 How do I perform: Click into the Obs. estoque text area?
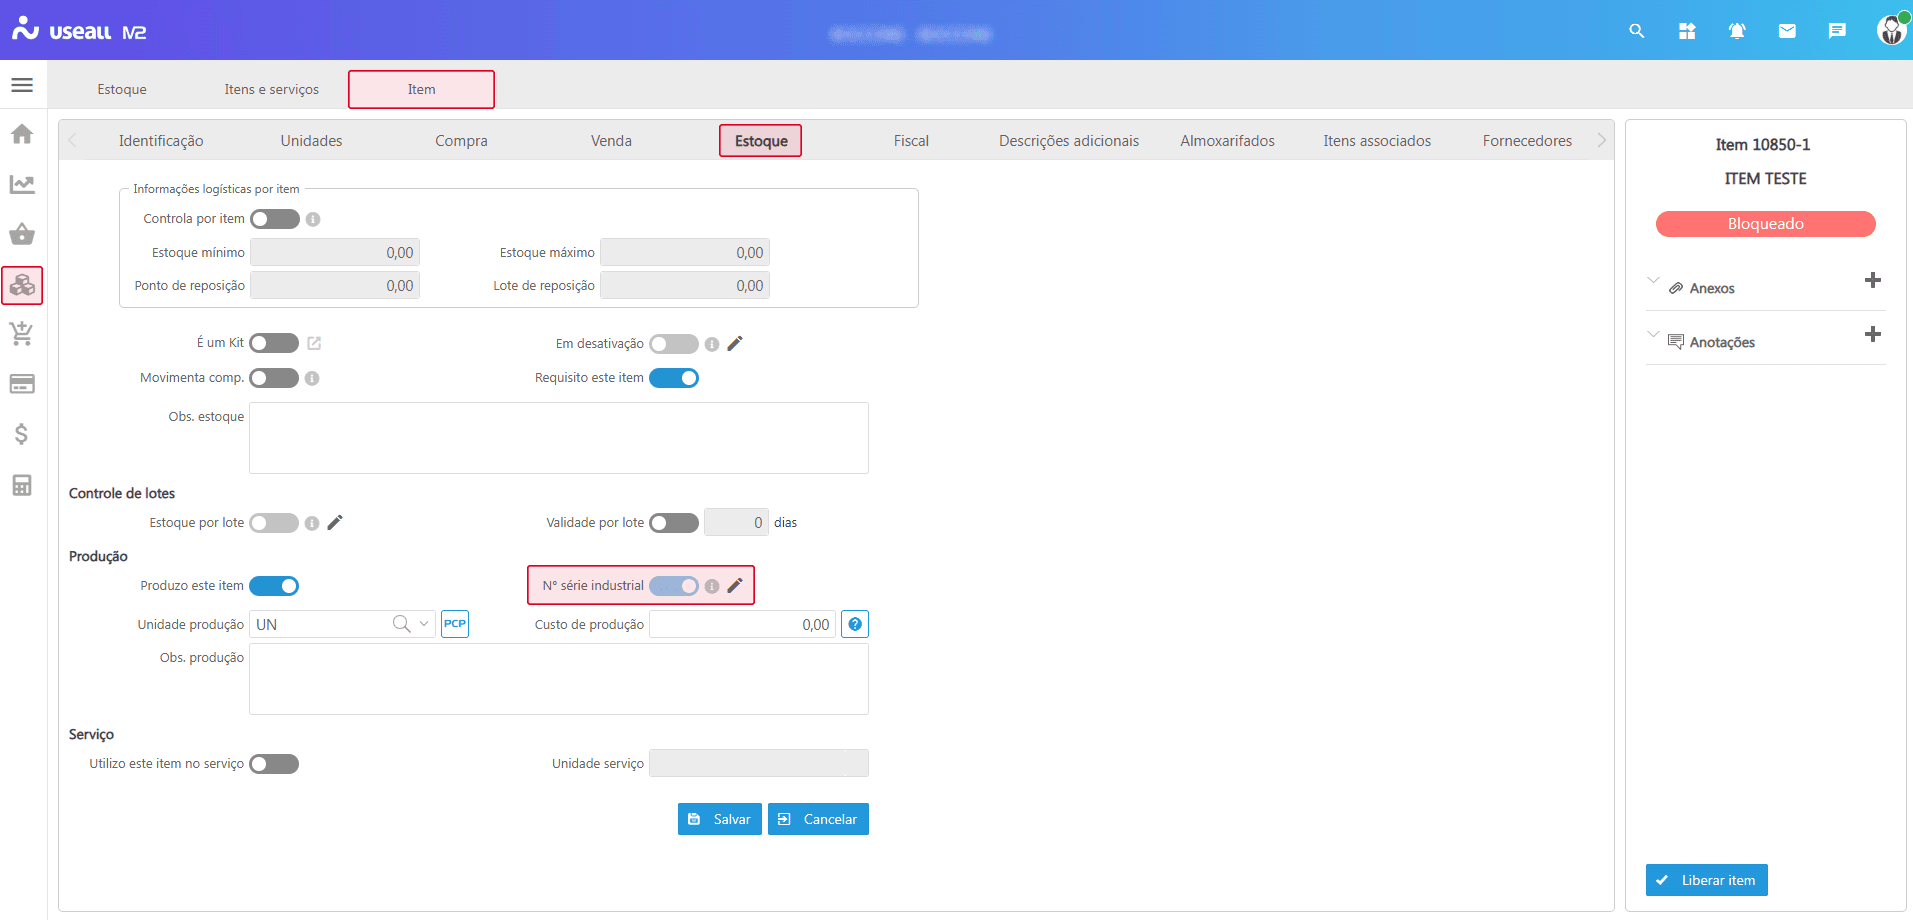[558, 438]
